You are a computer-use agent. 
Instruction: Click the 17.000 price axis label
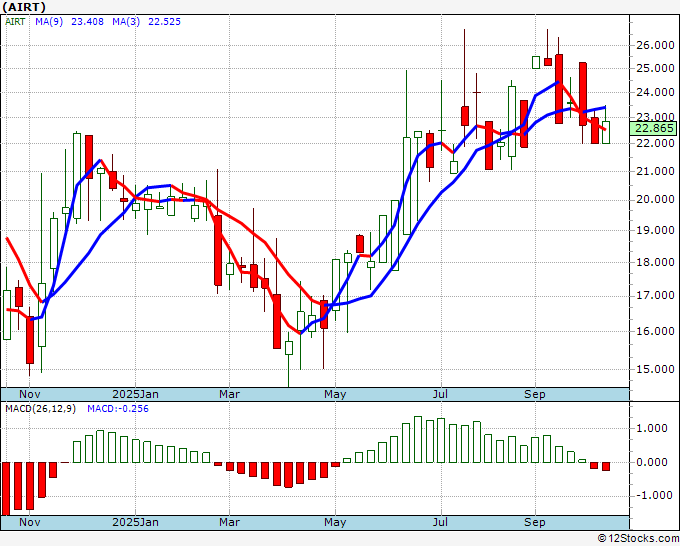tap(654, 295)
